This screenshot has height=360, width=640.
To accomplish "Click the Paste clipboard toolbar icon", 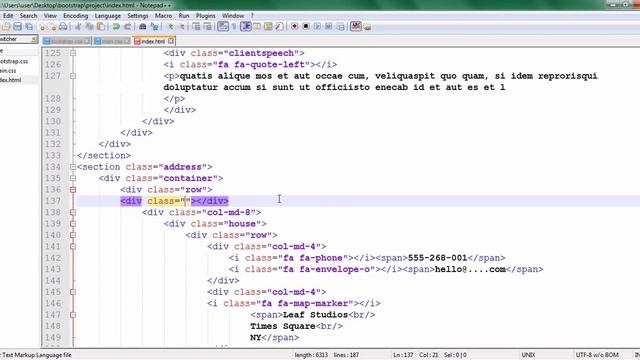I will click(100, 27).
